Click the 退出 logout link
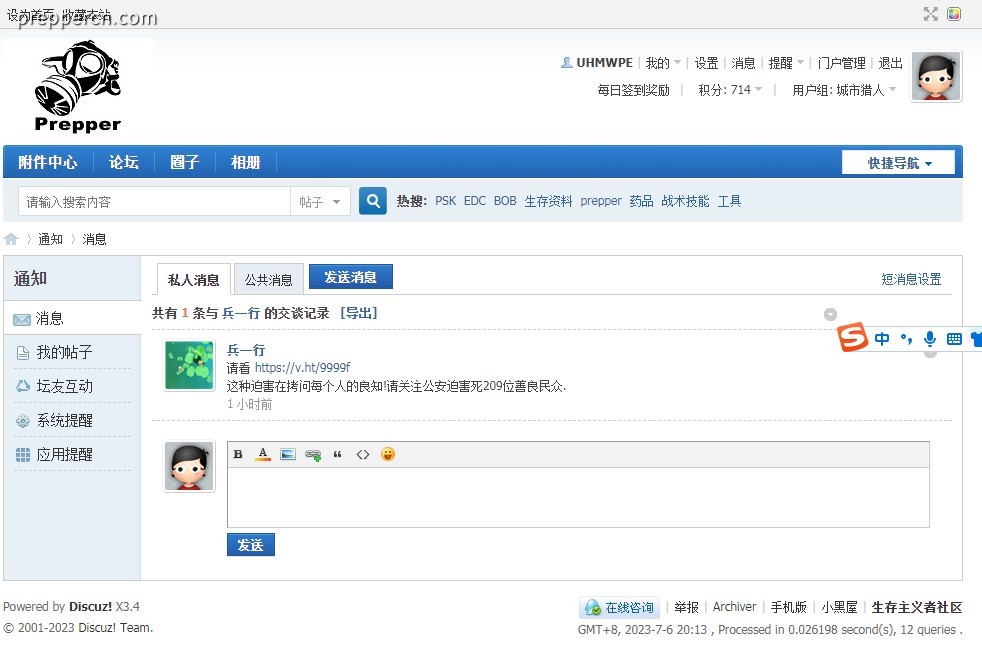 (x=890, y=63)
